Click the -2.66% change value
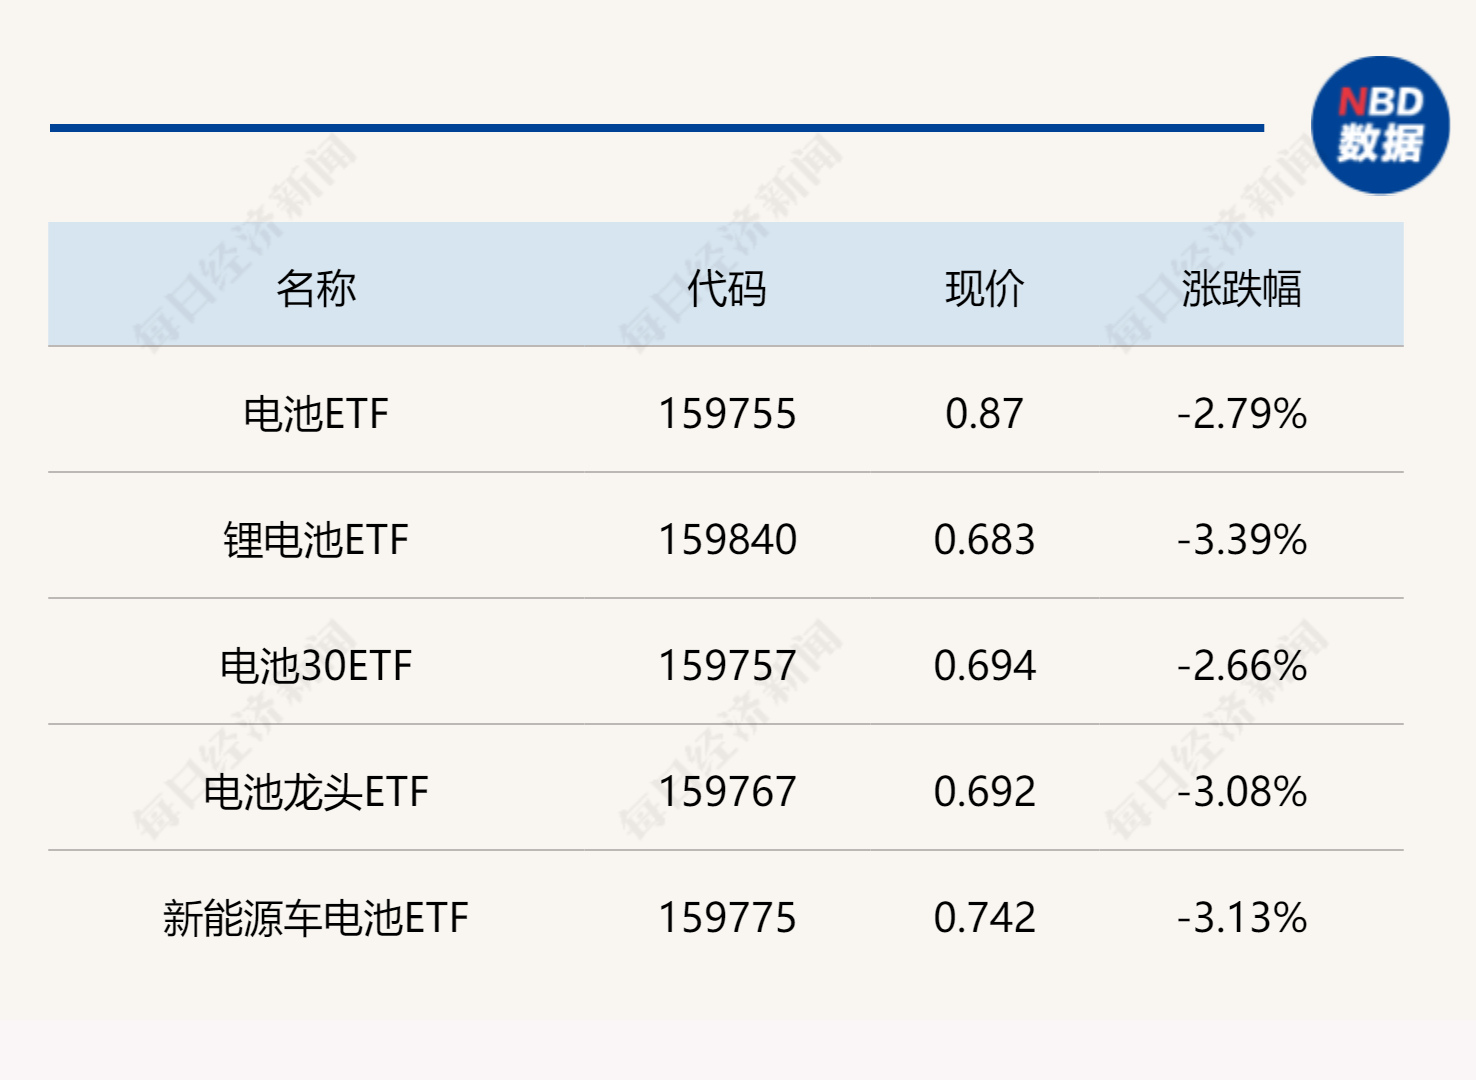Image resolution: width=1476 pixels, height=1080 pixels. click(1242, 666)
